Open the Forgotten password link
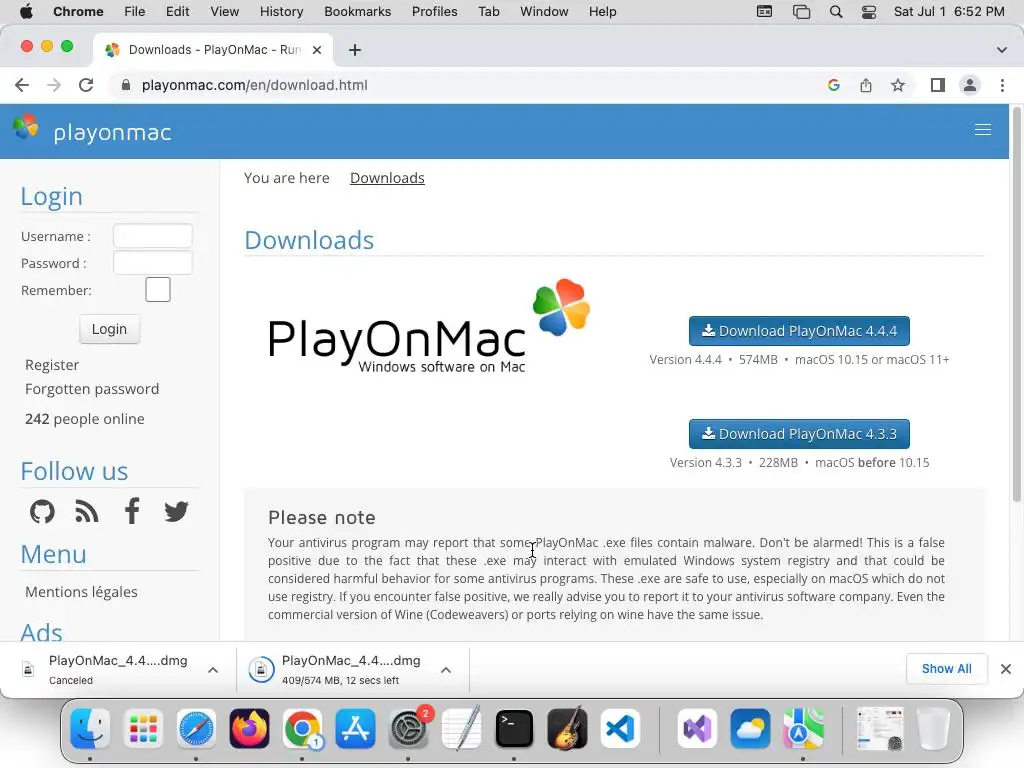Screen dimensions: 1024x768 pos(92,389)
